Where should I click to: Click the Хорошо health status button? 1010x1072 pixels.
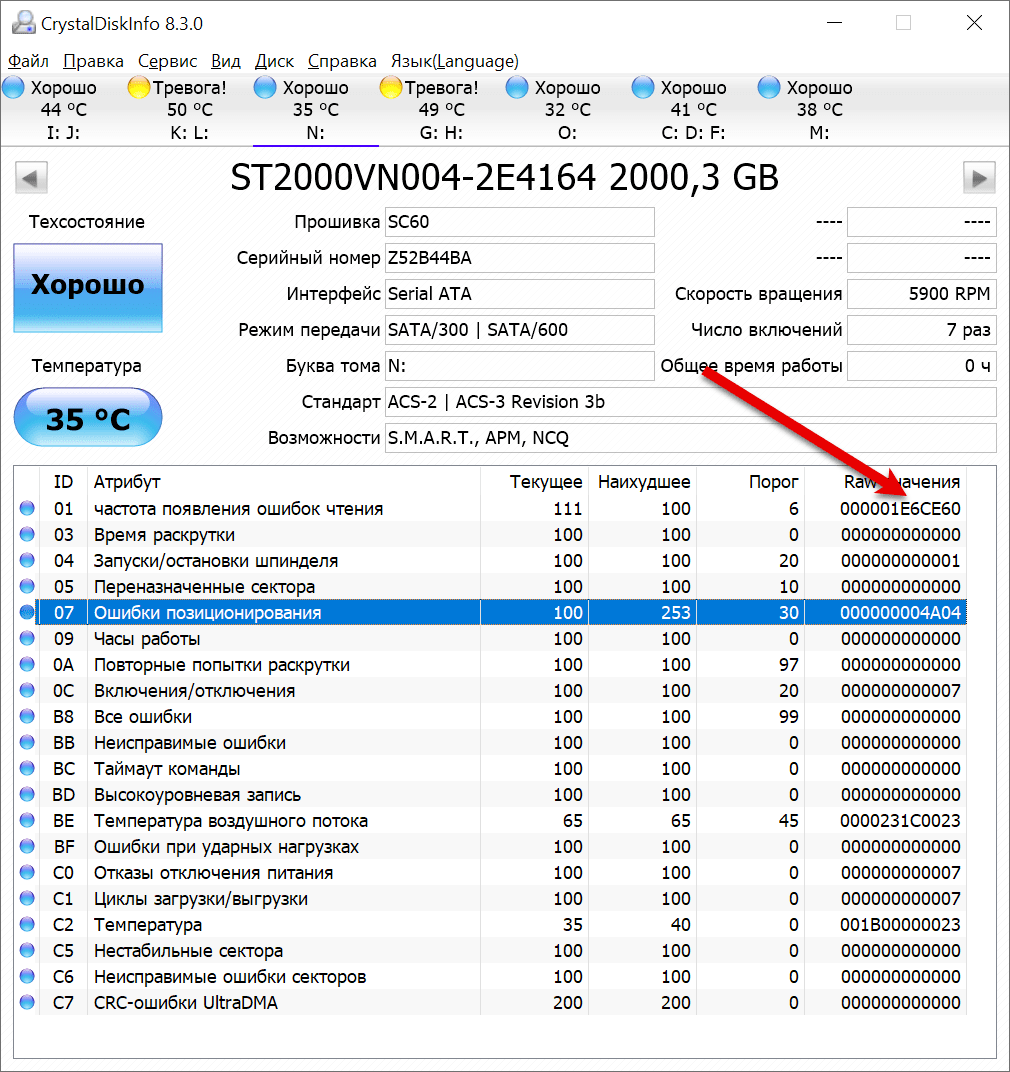[87, 287]
